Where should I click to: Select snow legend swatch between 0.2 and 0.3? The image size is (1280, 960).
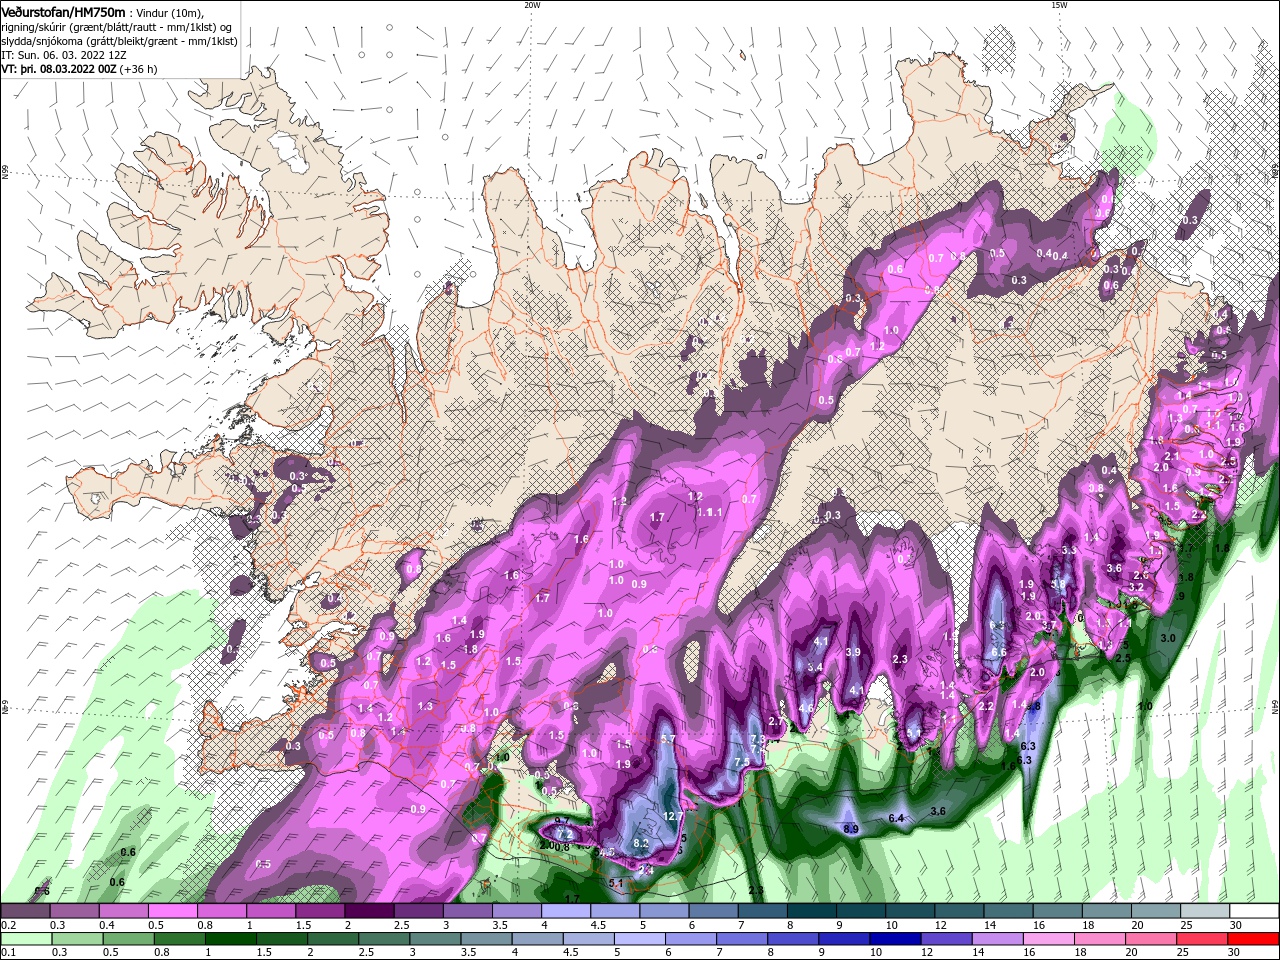click(x=26, y=911)
